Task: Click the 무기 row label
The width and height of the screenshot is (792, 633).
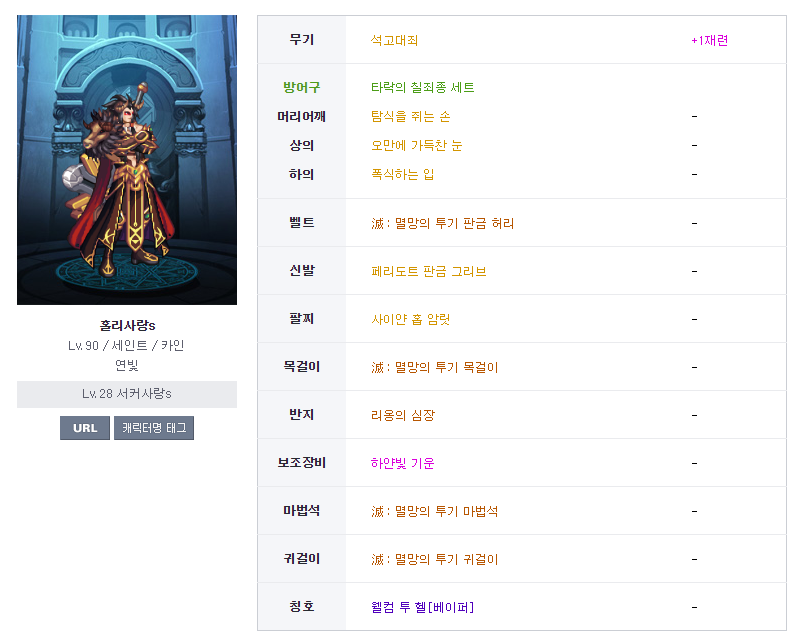Action: pyautogui.click(x=302, y=39)
